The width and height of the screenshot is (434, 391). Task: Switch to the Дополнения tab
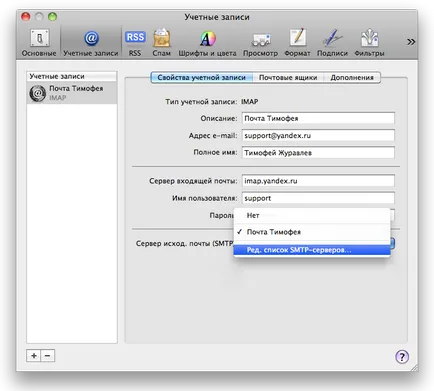(x=352, y=77)
